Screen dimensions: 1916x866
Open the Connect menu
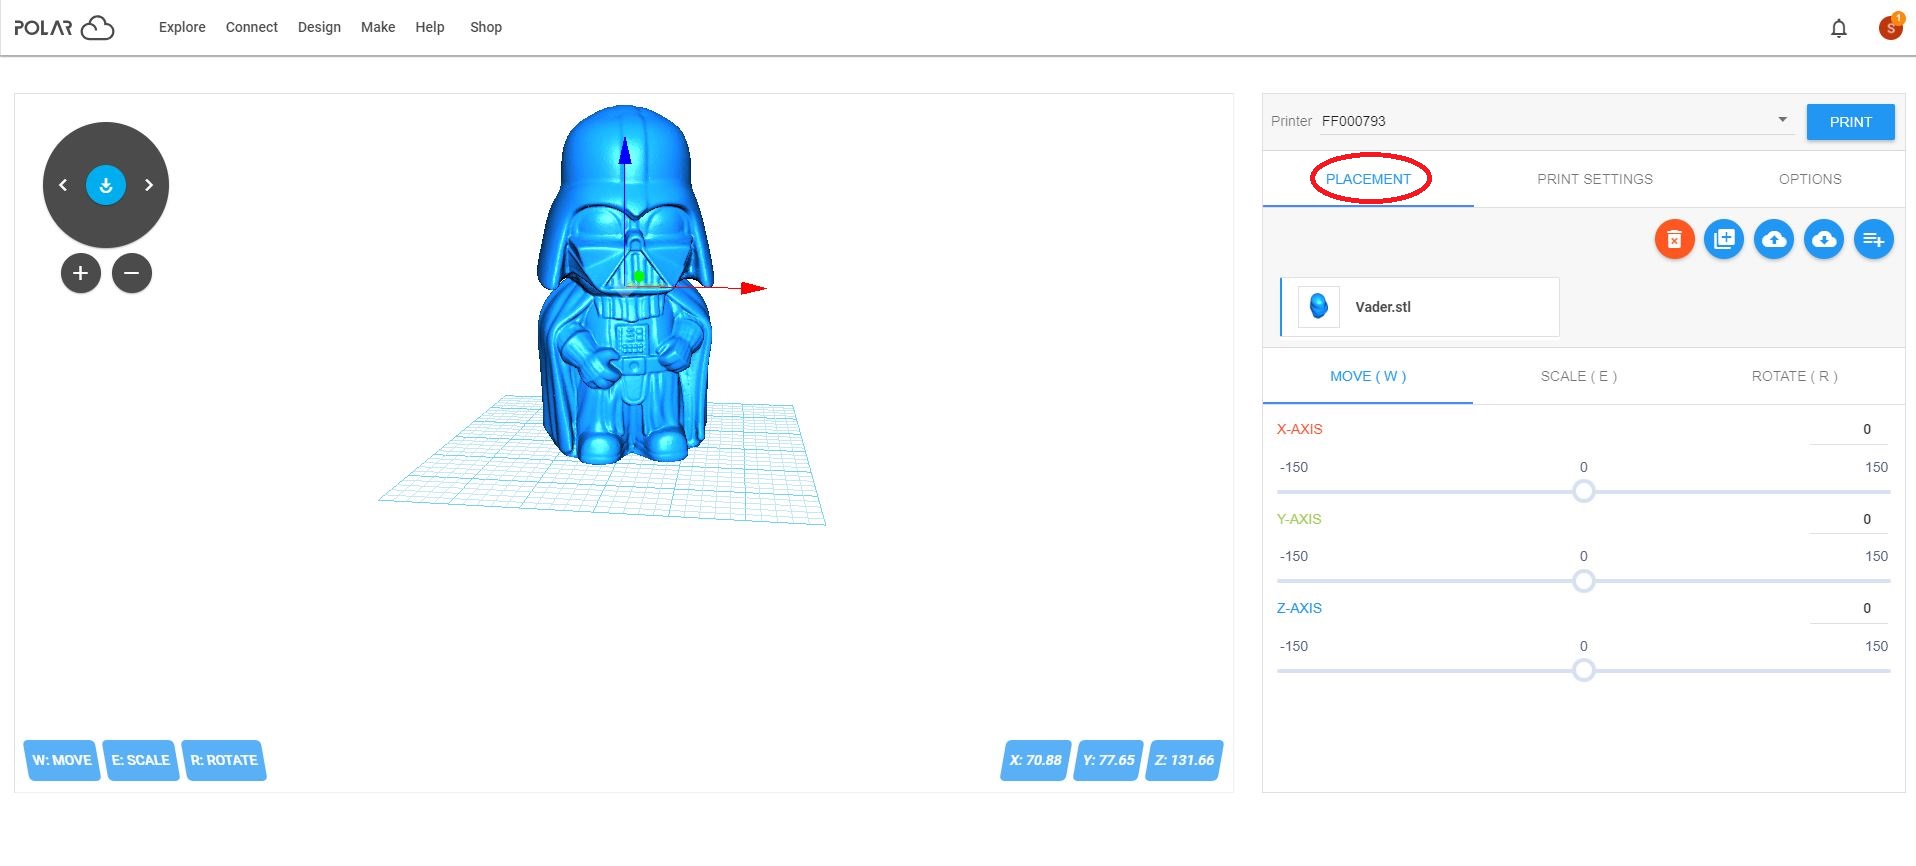coord(252,27)
